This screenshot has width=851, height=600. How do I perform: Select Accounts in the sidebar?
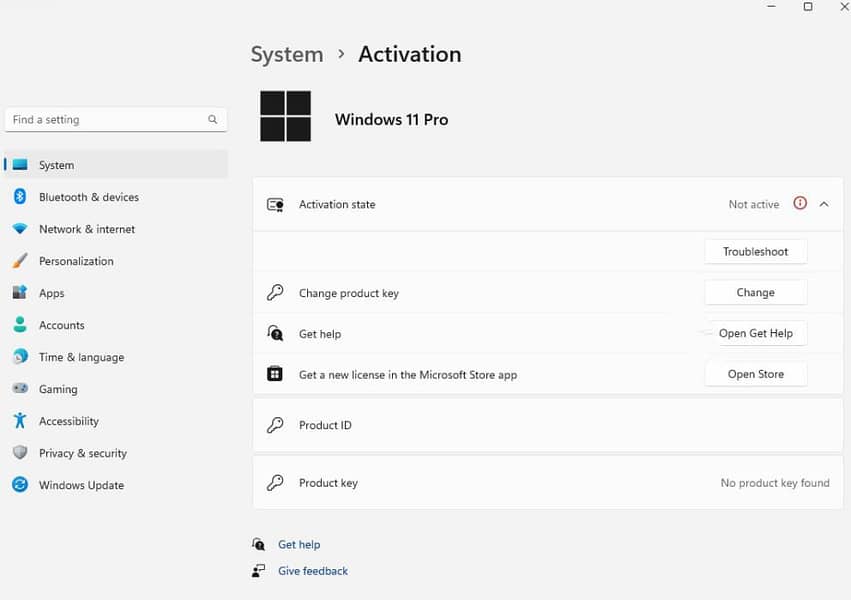point(116,325)
